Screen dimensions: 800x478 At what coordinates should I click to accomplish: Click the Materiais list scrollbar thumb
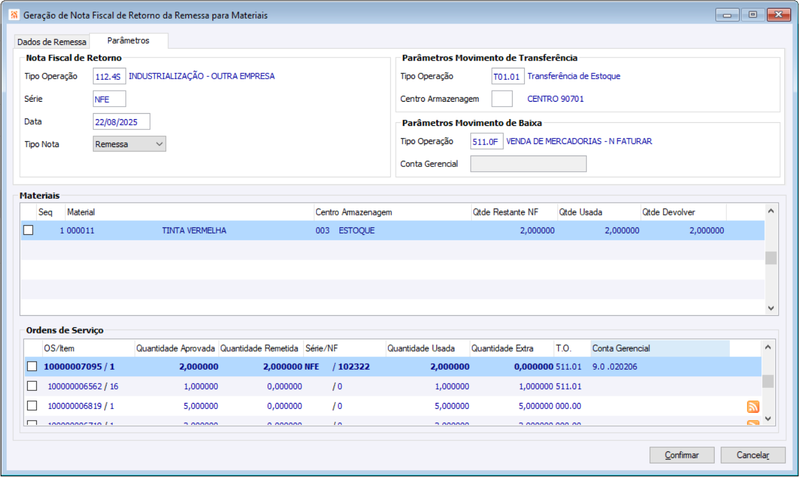tap(771, 258)
